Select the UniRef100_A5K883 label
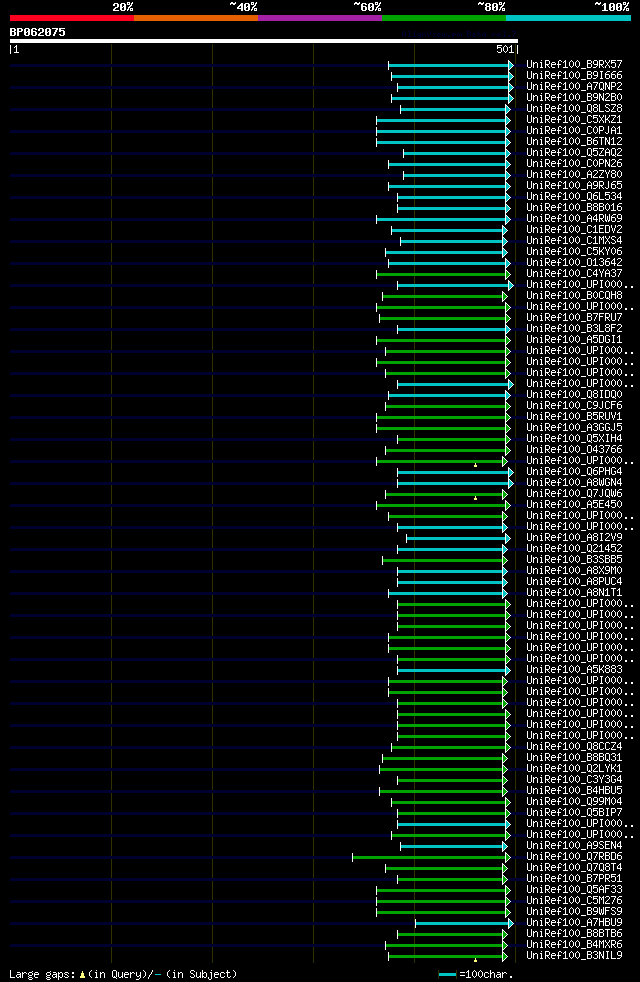Viewport: 640px width, 982px height. [x=574, y=669]
